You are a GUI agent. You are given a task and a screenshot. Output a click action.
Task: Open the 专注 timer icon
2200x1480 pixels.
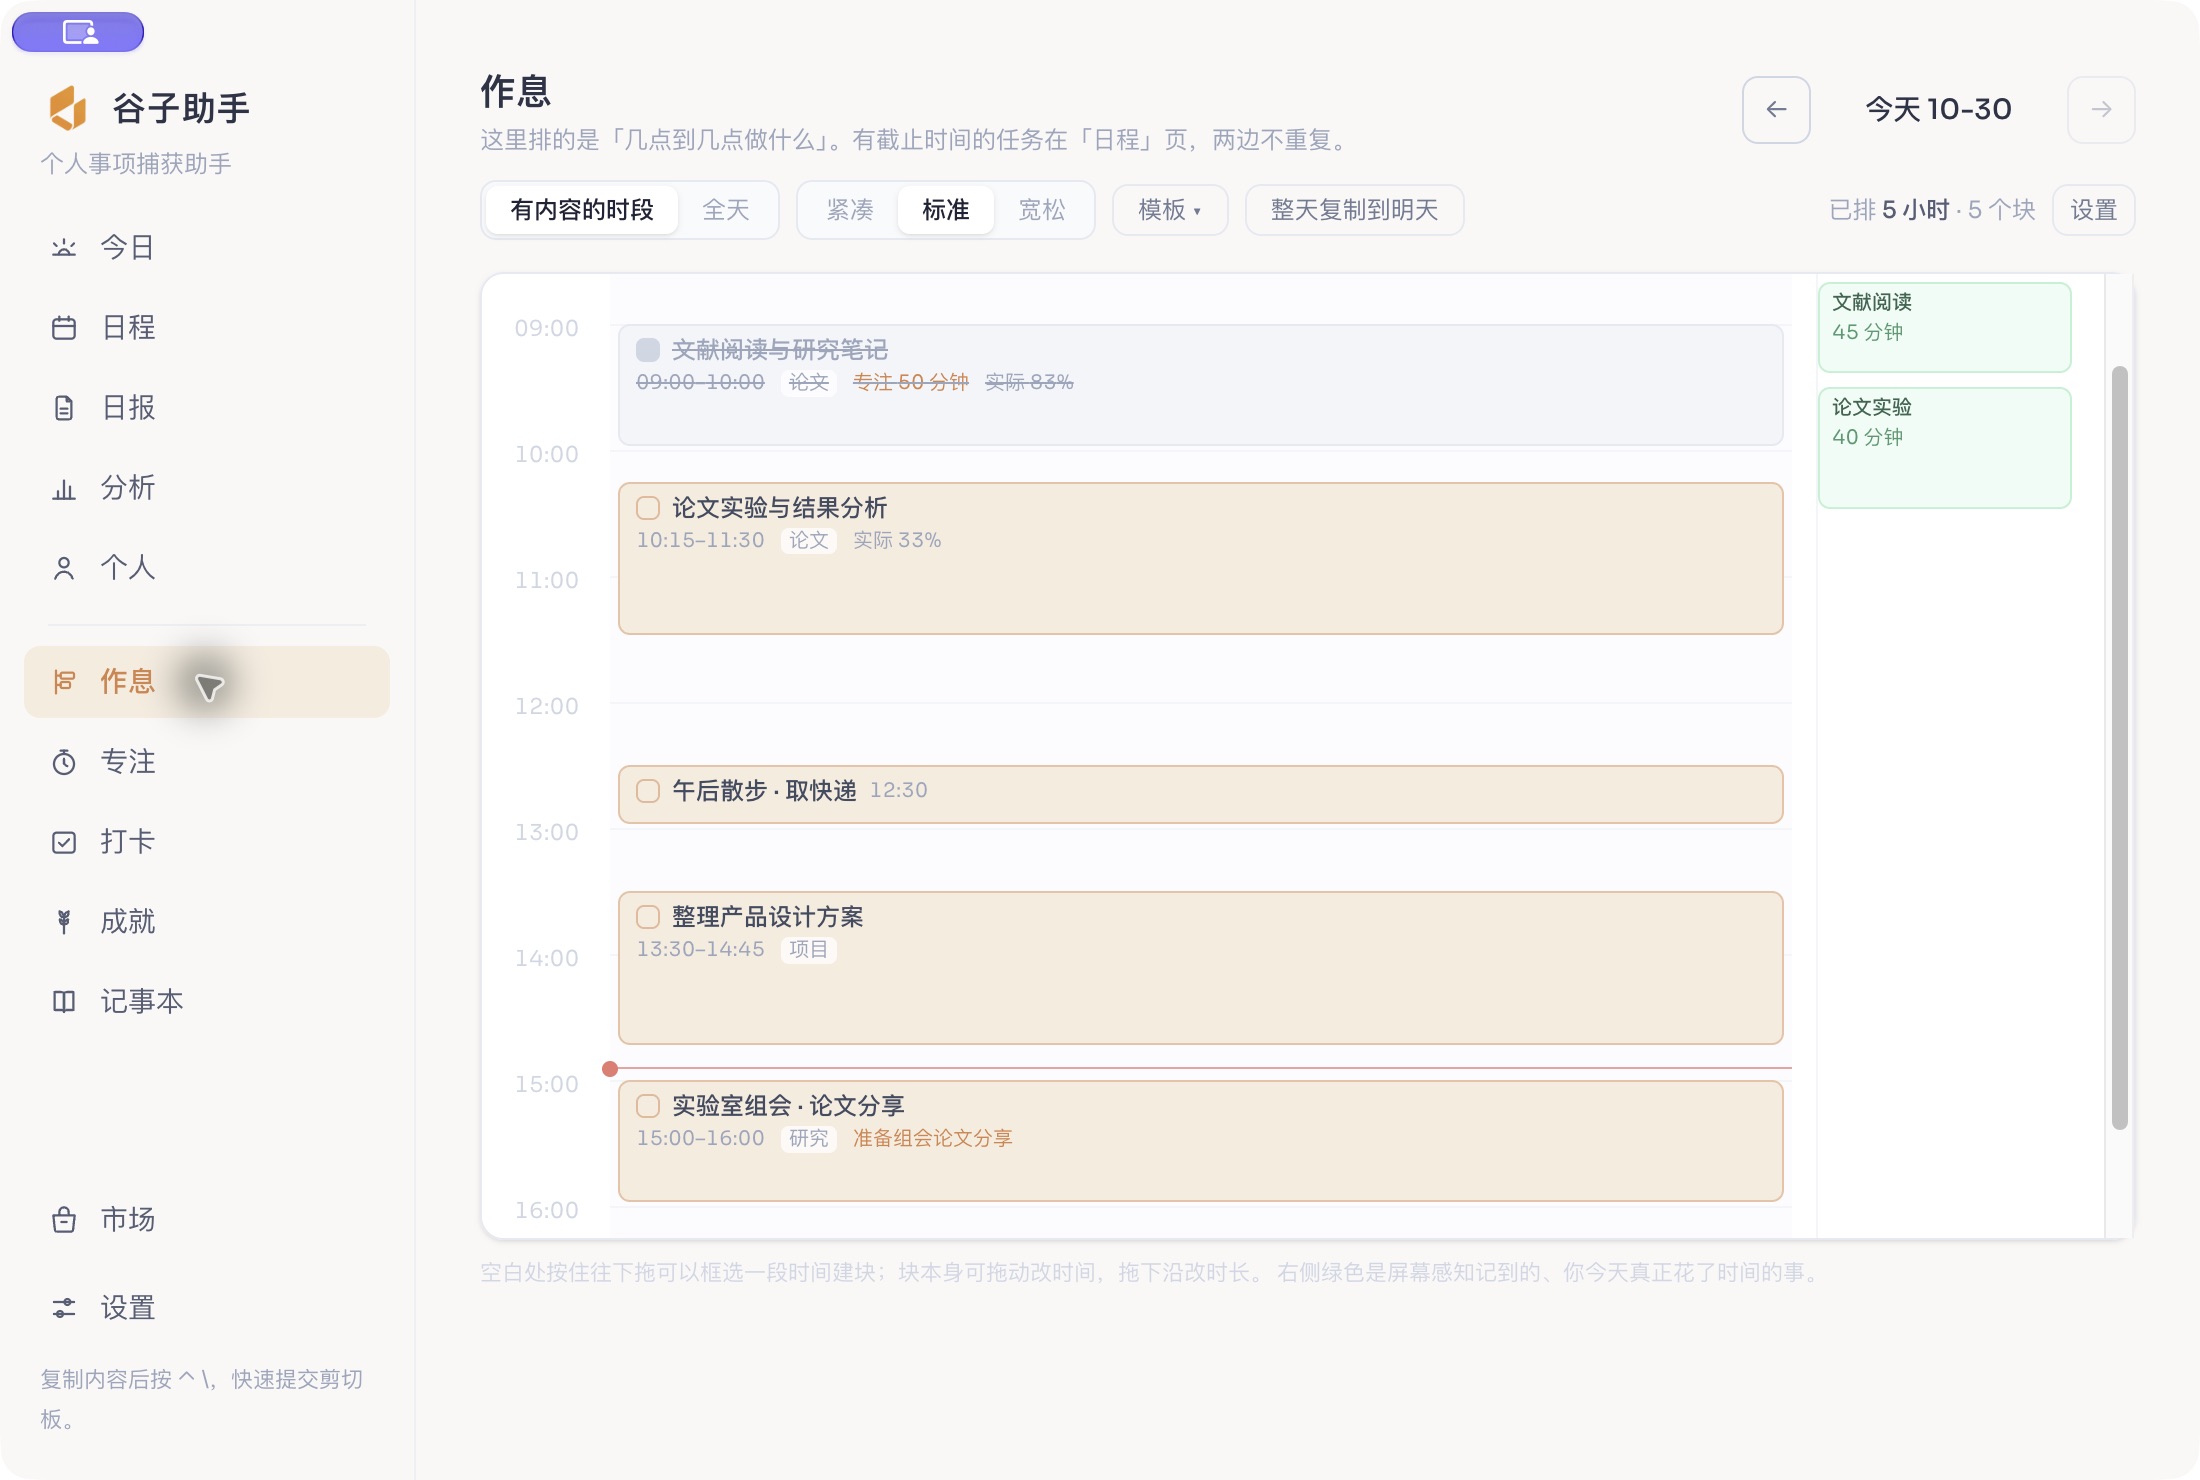point(64,762)
